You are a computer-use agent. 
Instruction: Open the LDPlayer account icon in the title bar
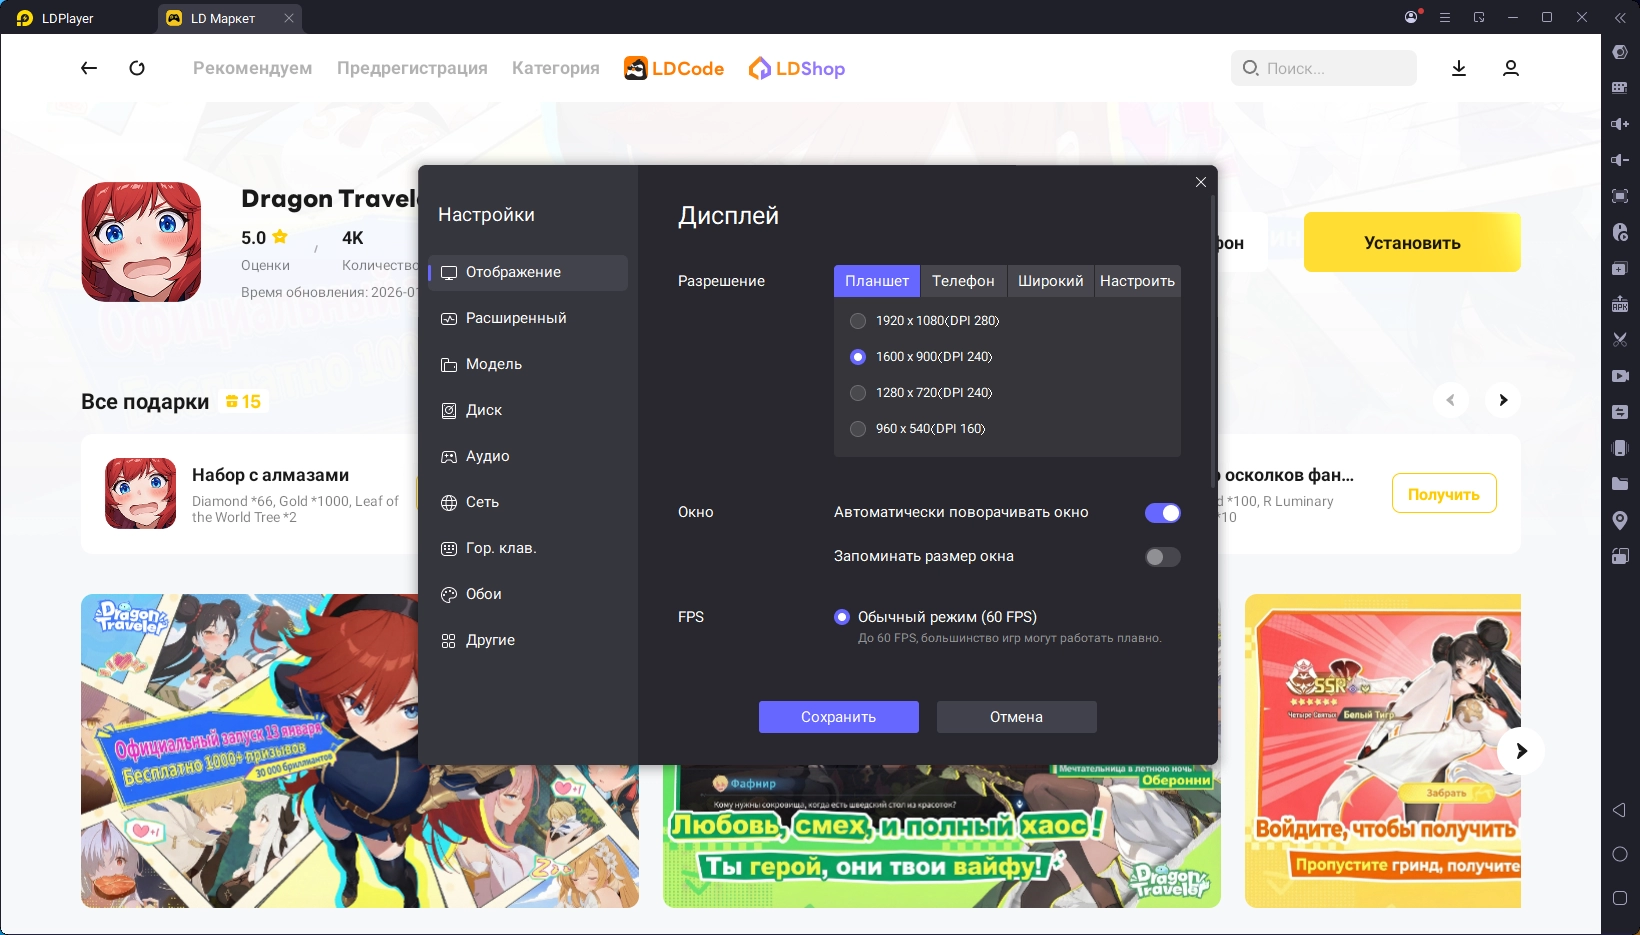click(x=1411, y=17)
